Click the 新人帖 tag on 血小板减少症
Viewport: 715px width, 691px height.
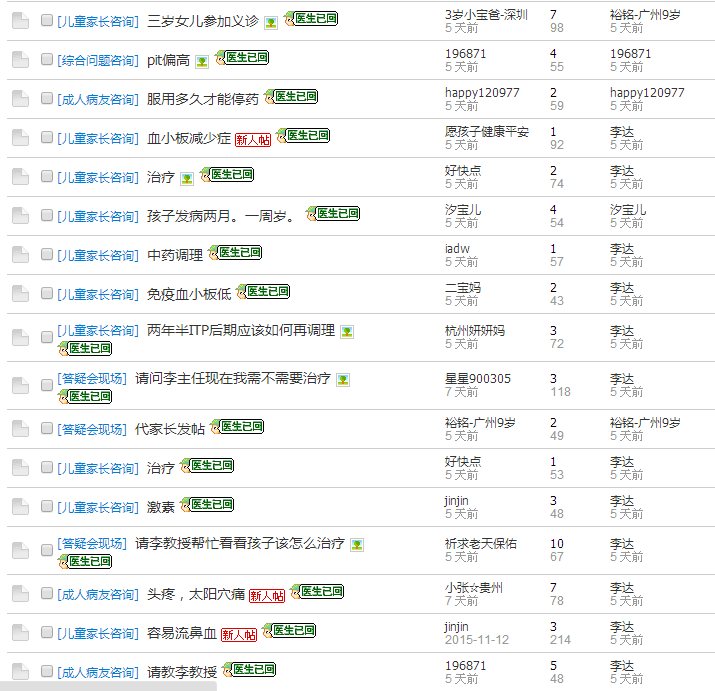click(x=253, y=140)
